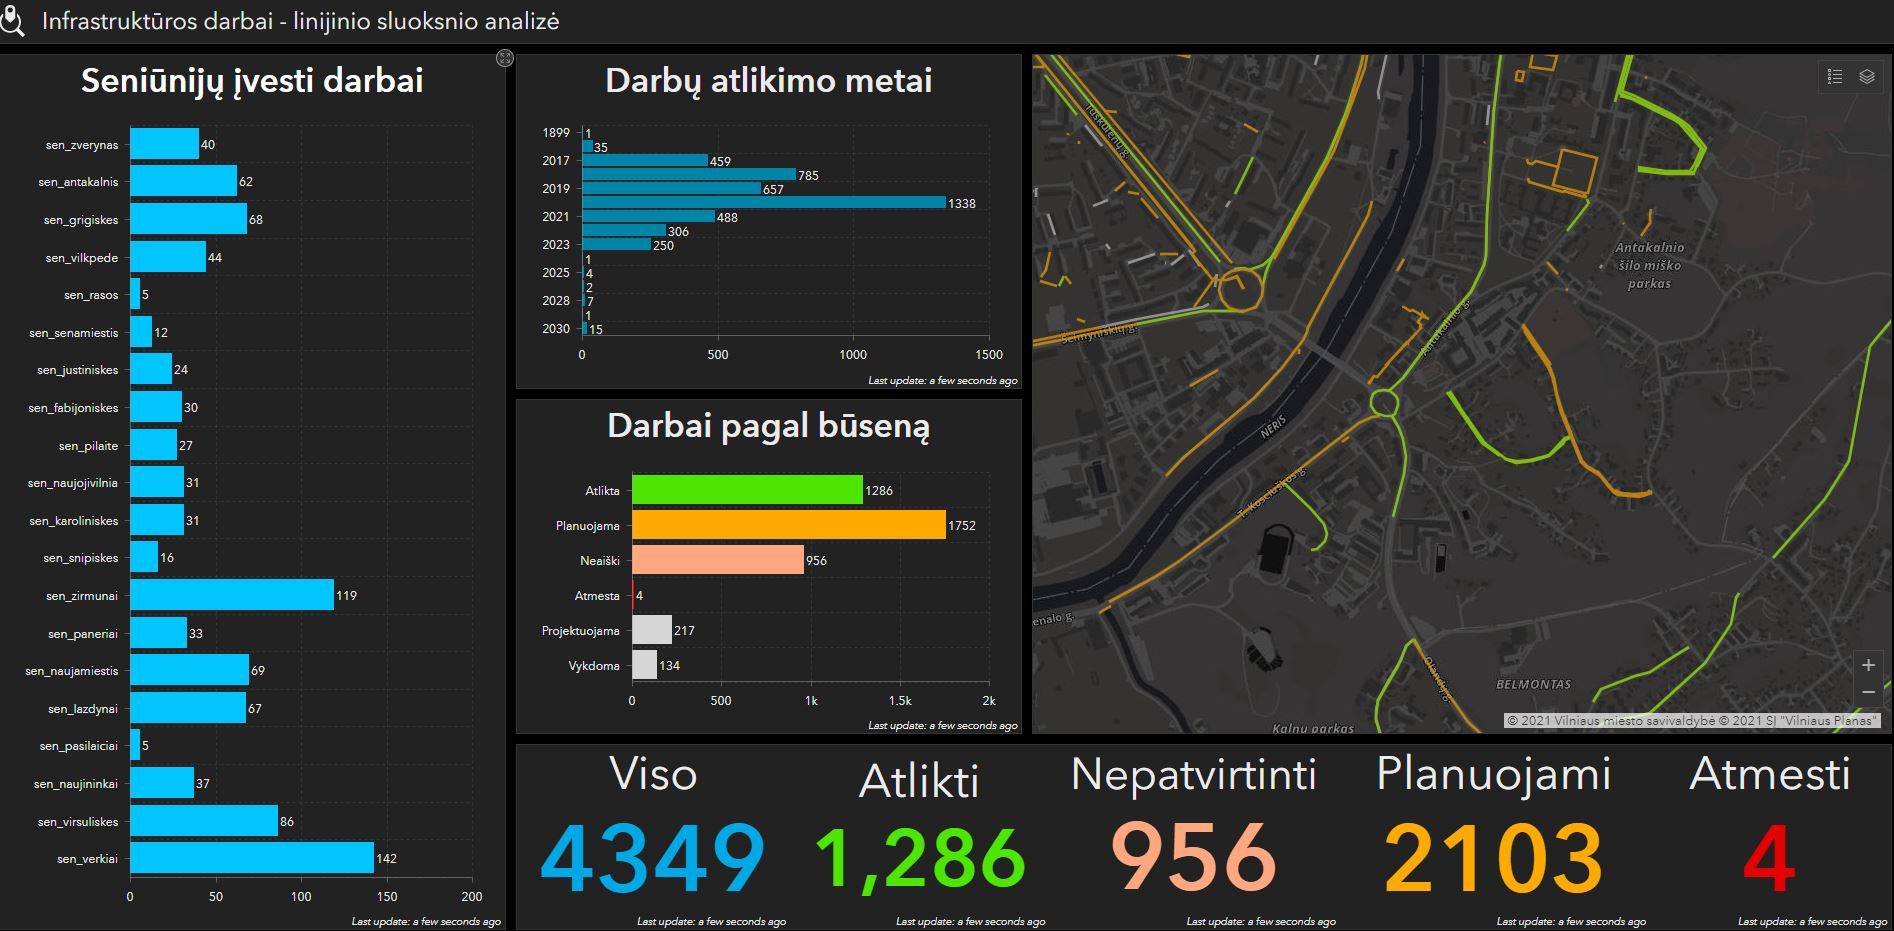The height and width of the screenshot is (931, 1894).
Task: Open the map layers list
Action: (1866, 77)
